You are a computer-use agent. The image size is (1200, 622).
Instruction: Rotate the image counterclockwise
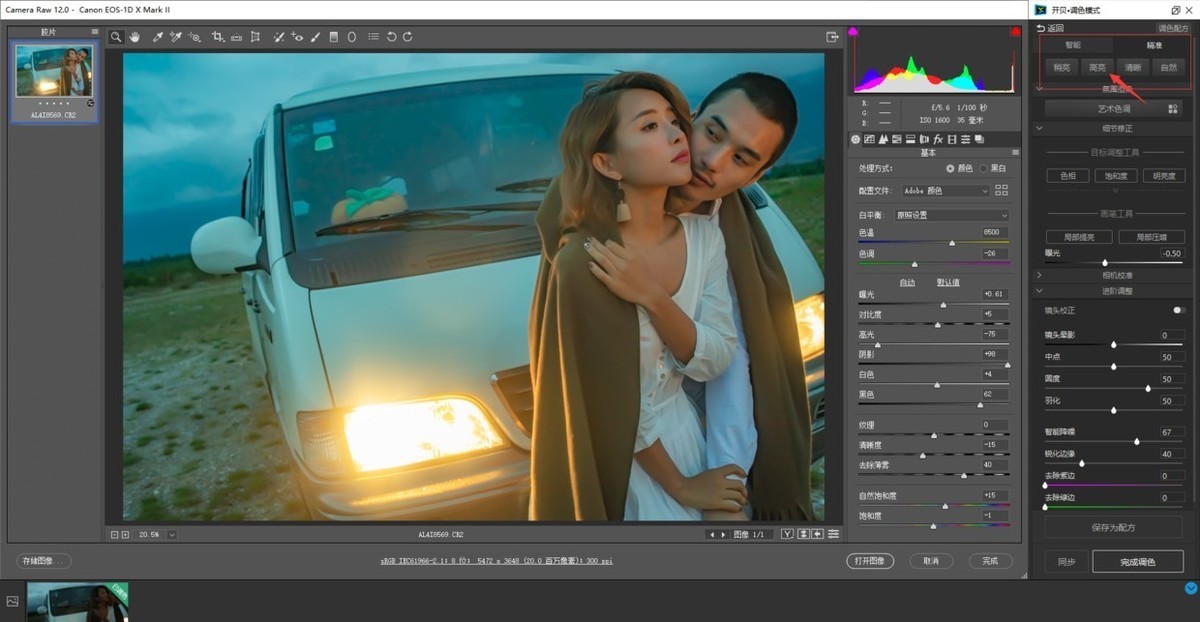coord(391,37)
